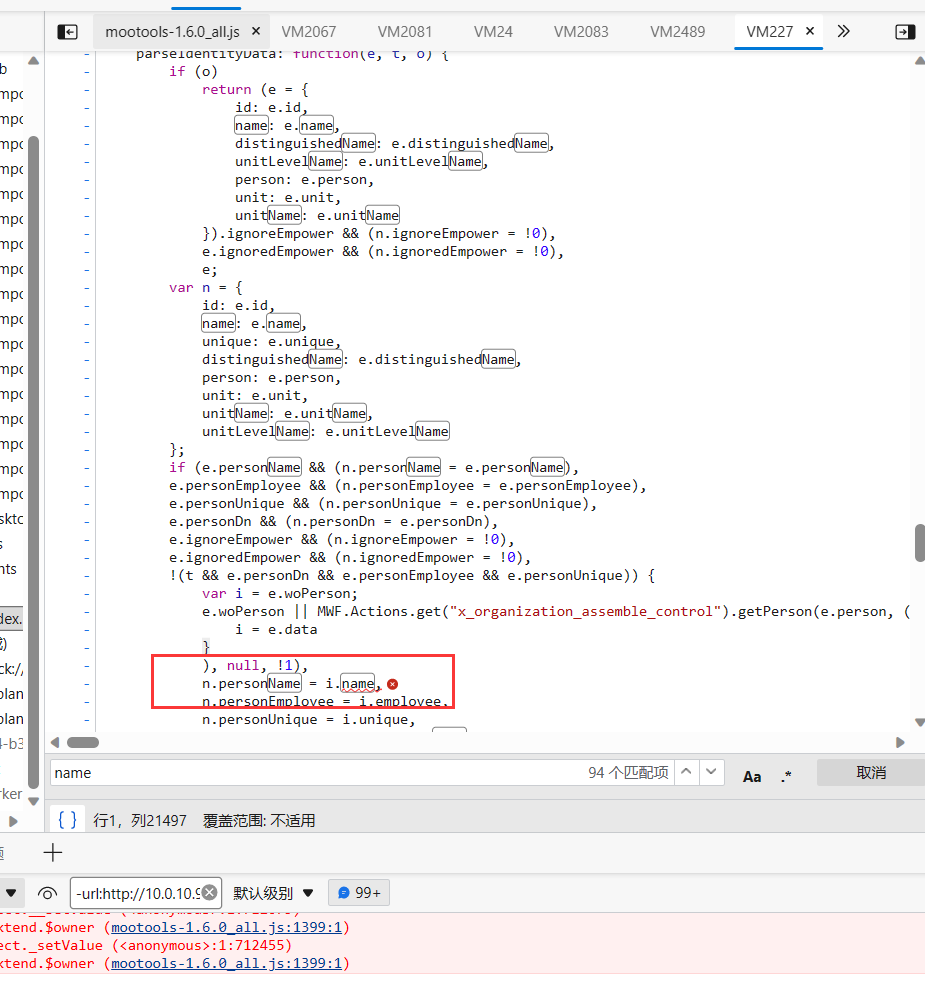
Task: Toggle the left navigator sidebar icon
Action: pyautogui.click(x=67, y=31)
